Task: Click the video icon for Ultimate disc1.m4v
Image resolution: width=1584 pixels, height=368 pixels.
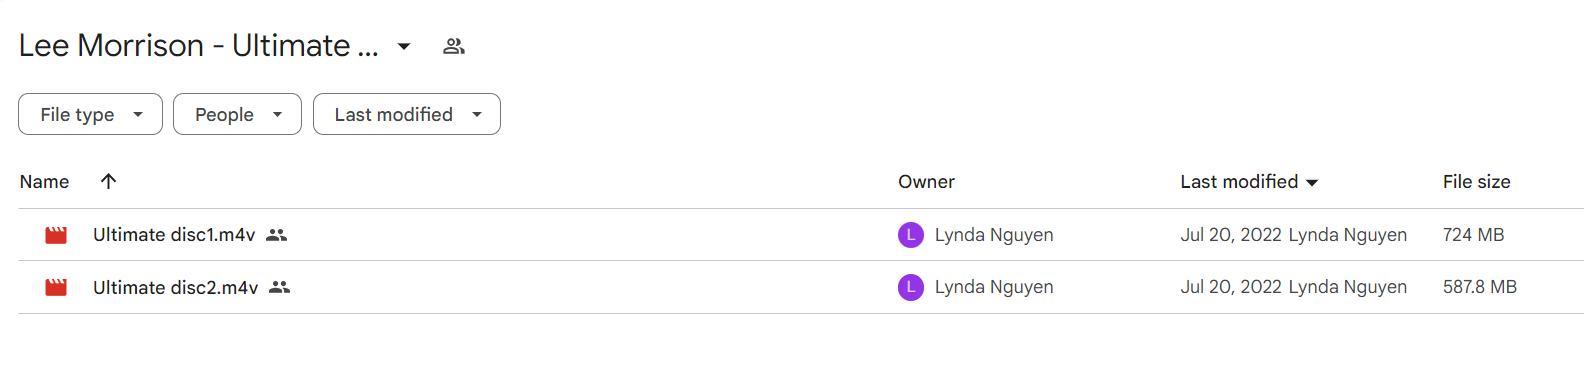Action: tap(56, 235)
